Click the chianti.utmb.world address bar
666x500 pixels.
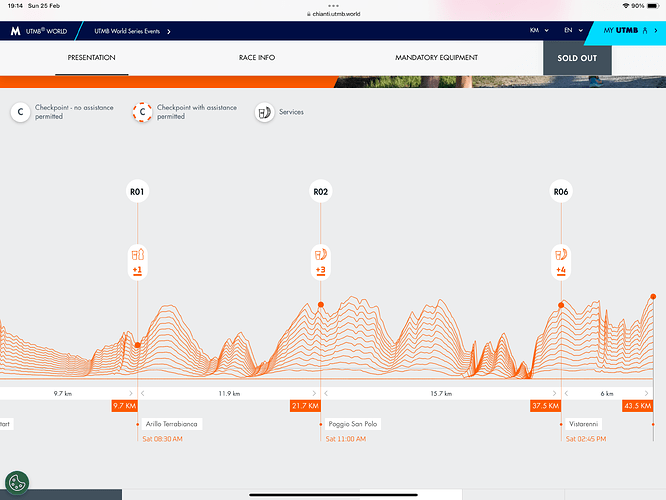pos(333,14)
